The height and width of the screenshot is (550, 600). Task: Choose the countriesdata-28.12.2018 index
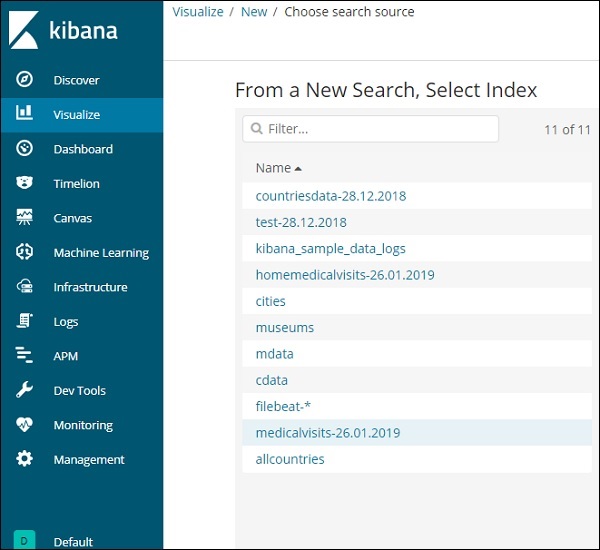(x=330, y=196)
